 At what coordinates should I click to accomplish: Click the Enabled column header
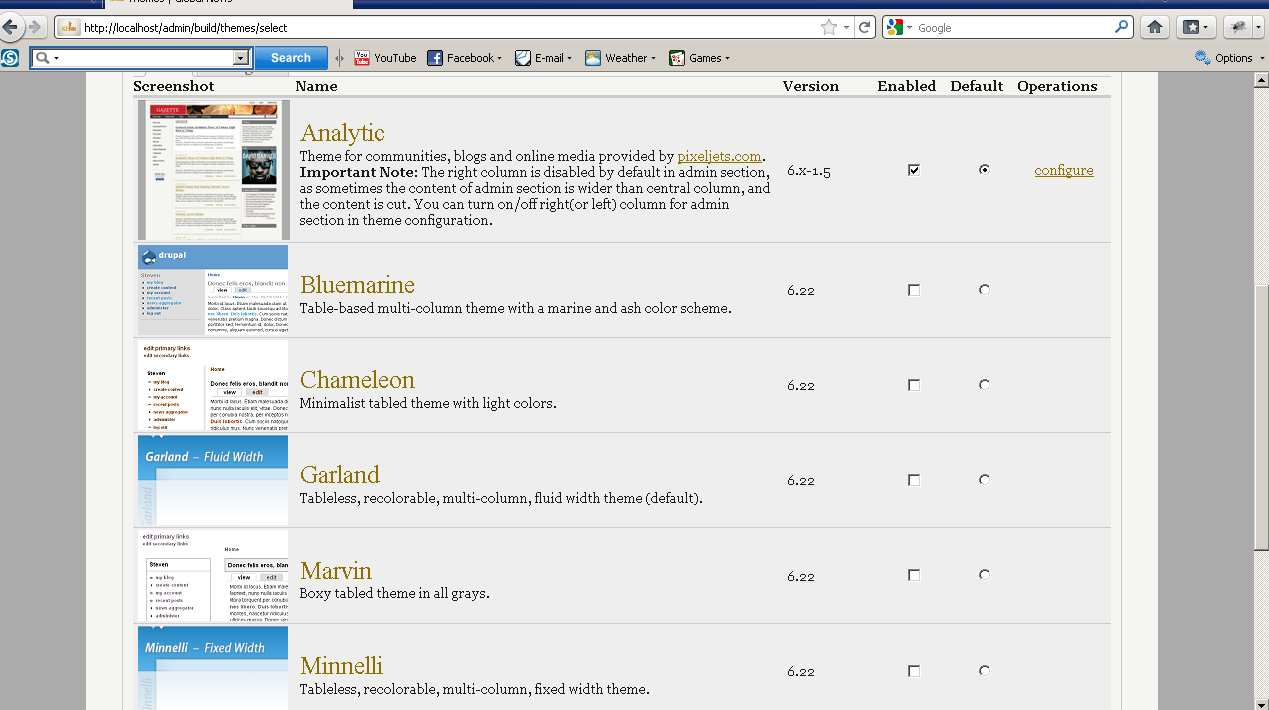(x=907, y=86)
